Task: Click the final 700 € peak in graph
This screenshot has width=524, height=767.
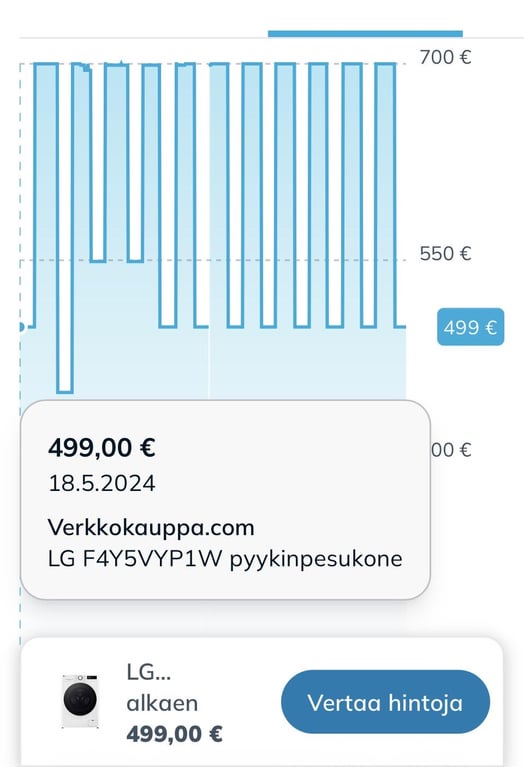Action: point(386,66)
